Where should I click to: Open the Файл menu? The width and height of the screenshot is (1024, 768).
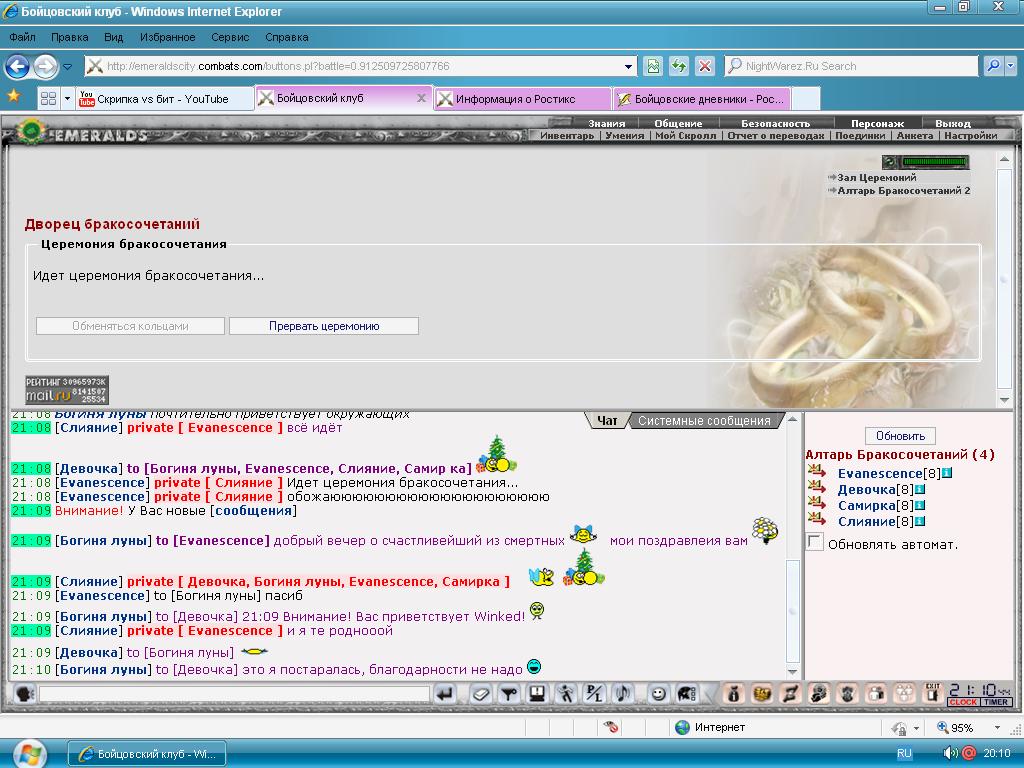click(22, 37)
